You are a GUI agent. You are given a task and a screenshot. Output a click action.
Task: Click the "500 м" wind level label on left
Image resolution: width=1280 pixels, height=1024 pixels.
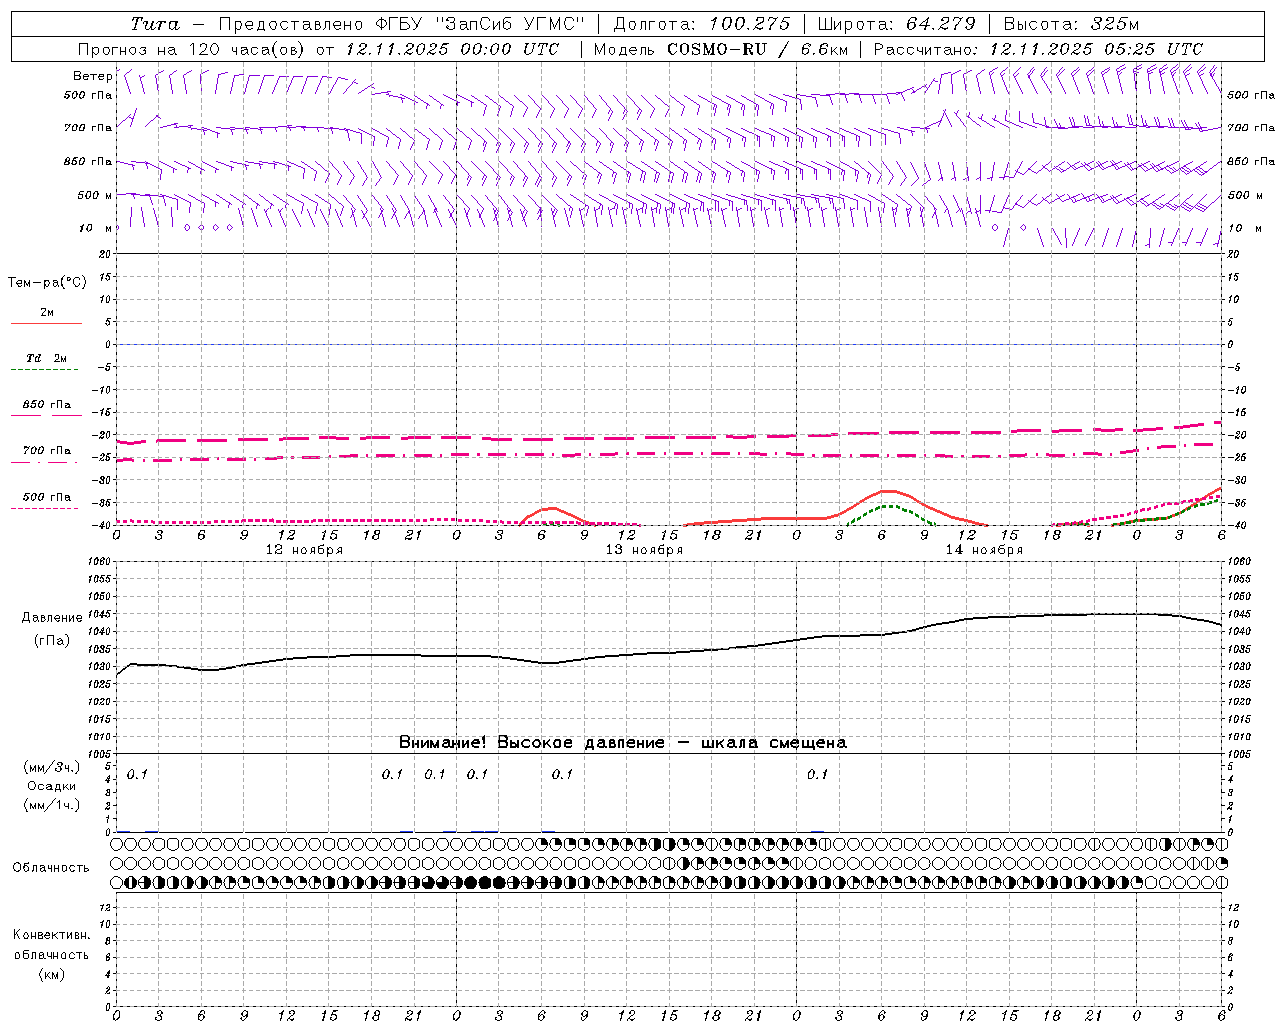point(96,195)
